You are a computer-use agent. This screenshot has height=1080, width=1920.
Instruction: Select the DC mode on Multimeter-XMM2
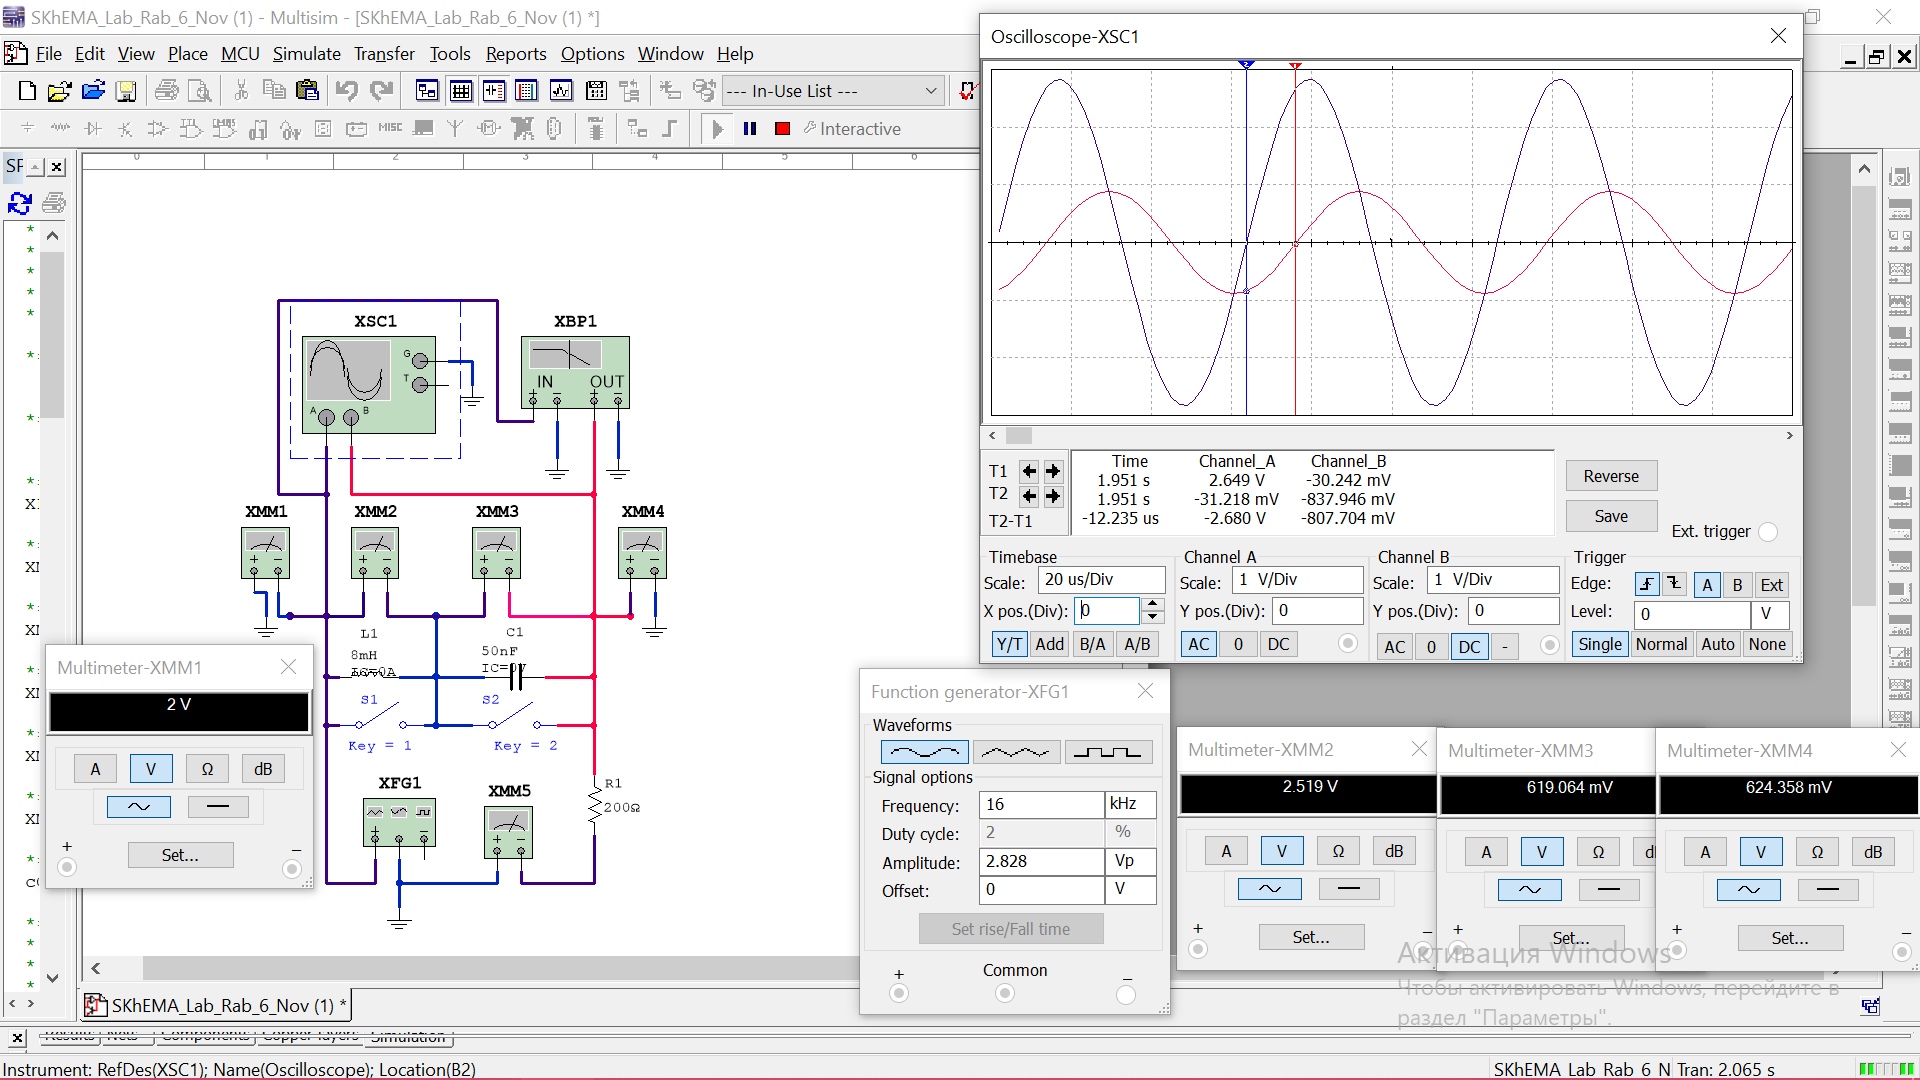click(x=1348, y=889)
